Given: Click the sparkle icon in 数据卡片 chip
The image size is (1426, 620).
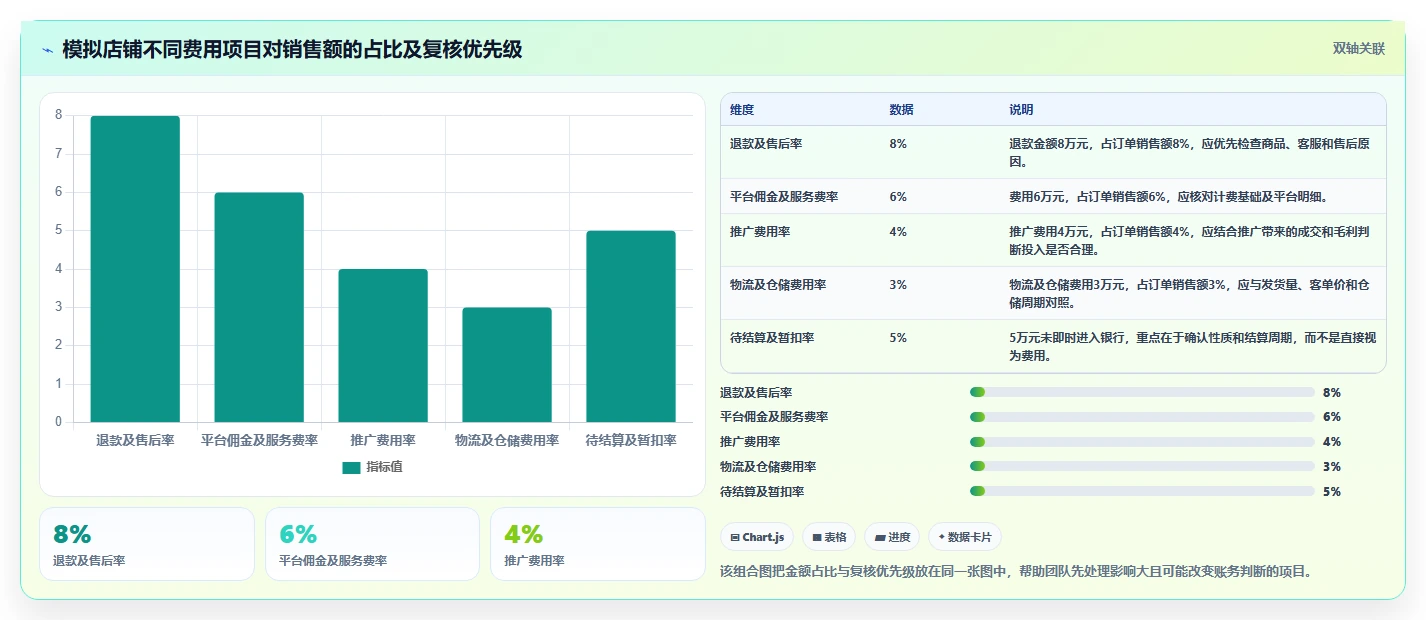Looking at the screenshot, I should tap(942, 538).
